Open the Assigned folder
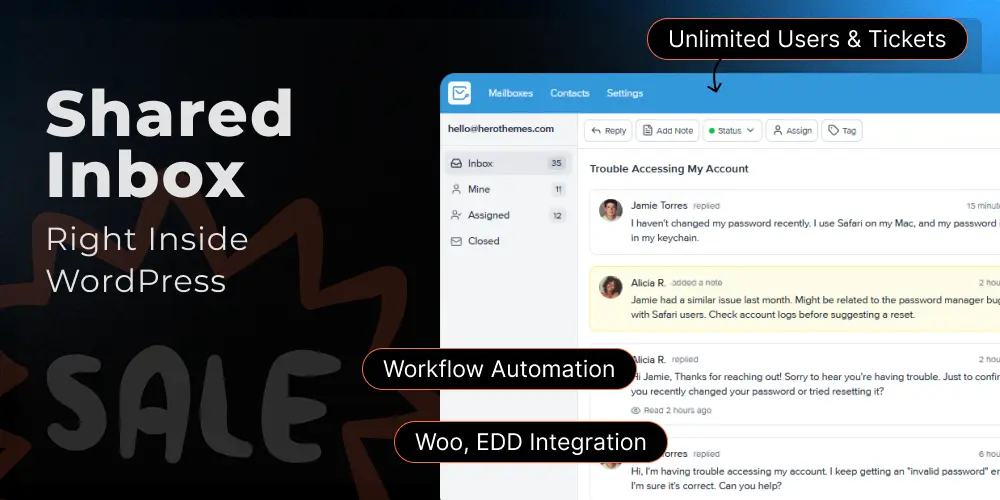Viewport: 1000px width, 500px height. coord(488,215)
